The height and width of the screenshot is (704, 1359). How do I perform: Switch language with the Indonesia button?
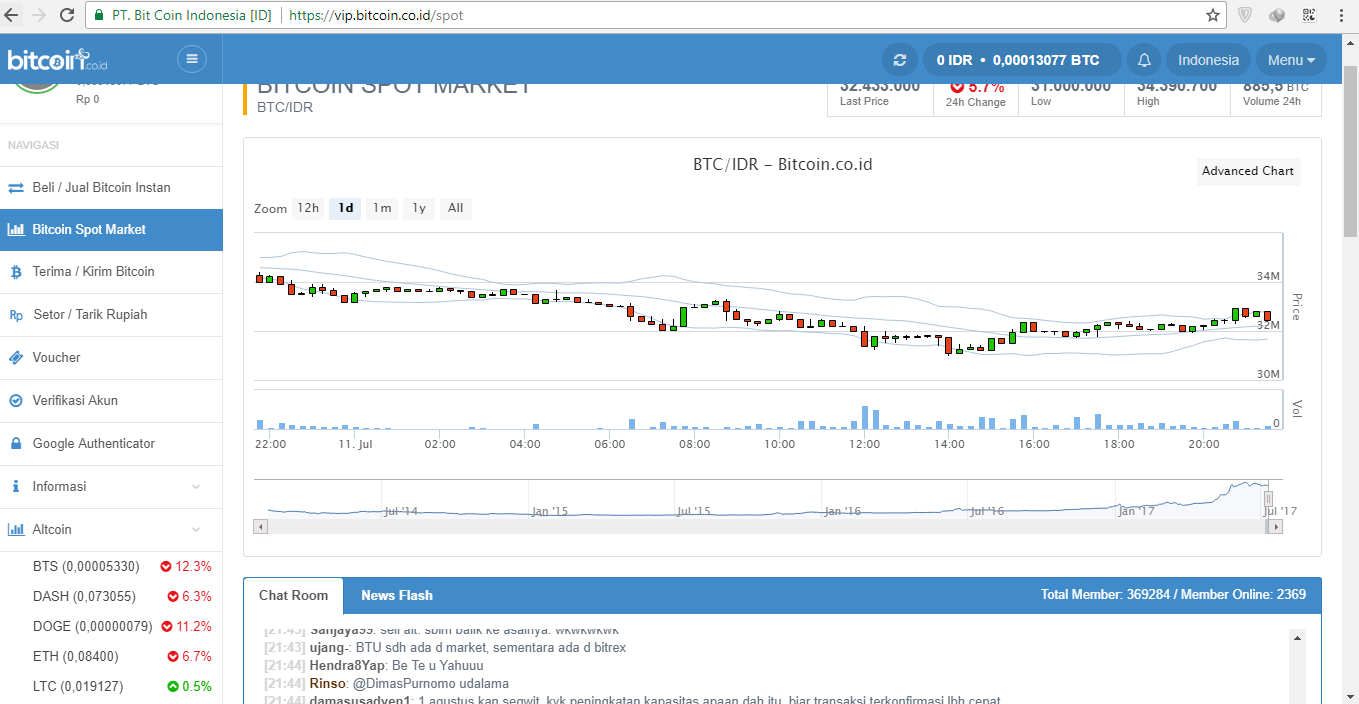(x=1208, y=60)
